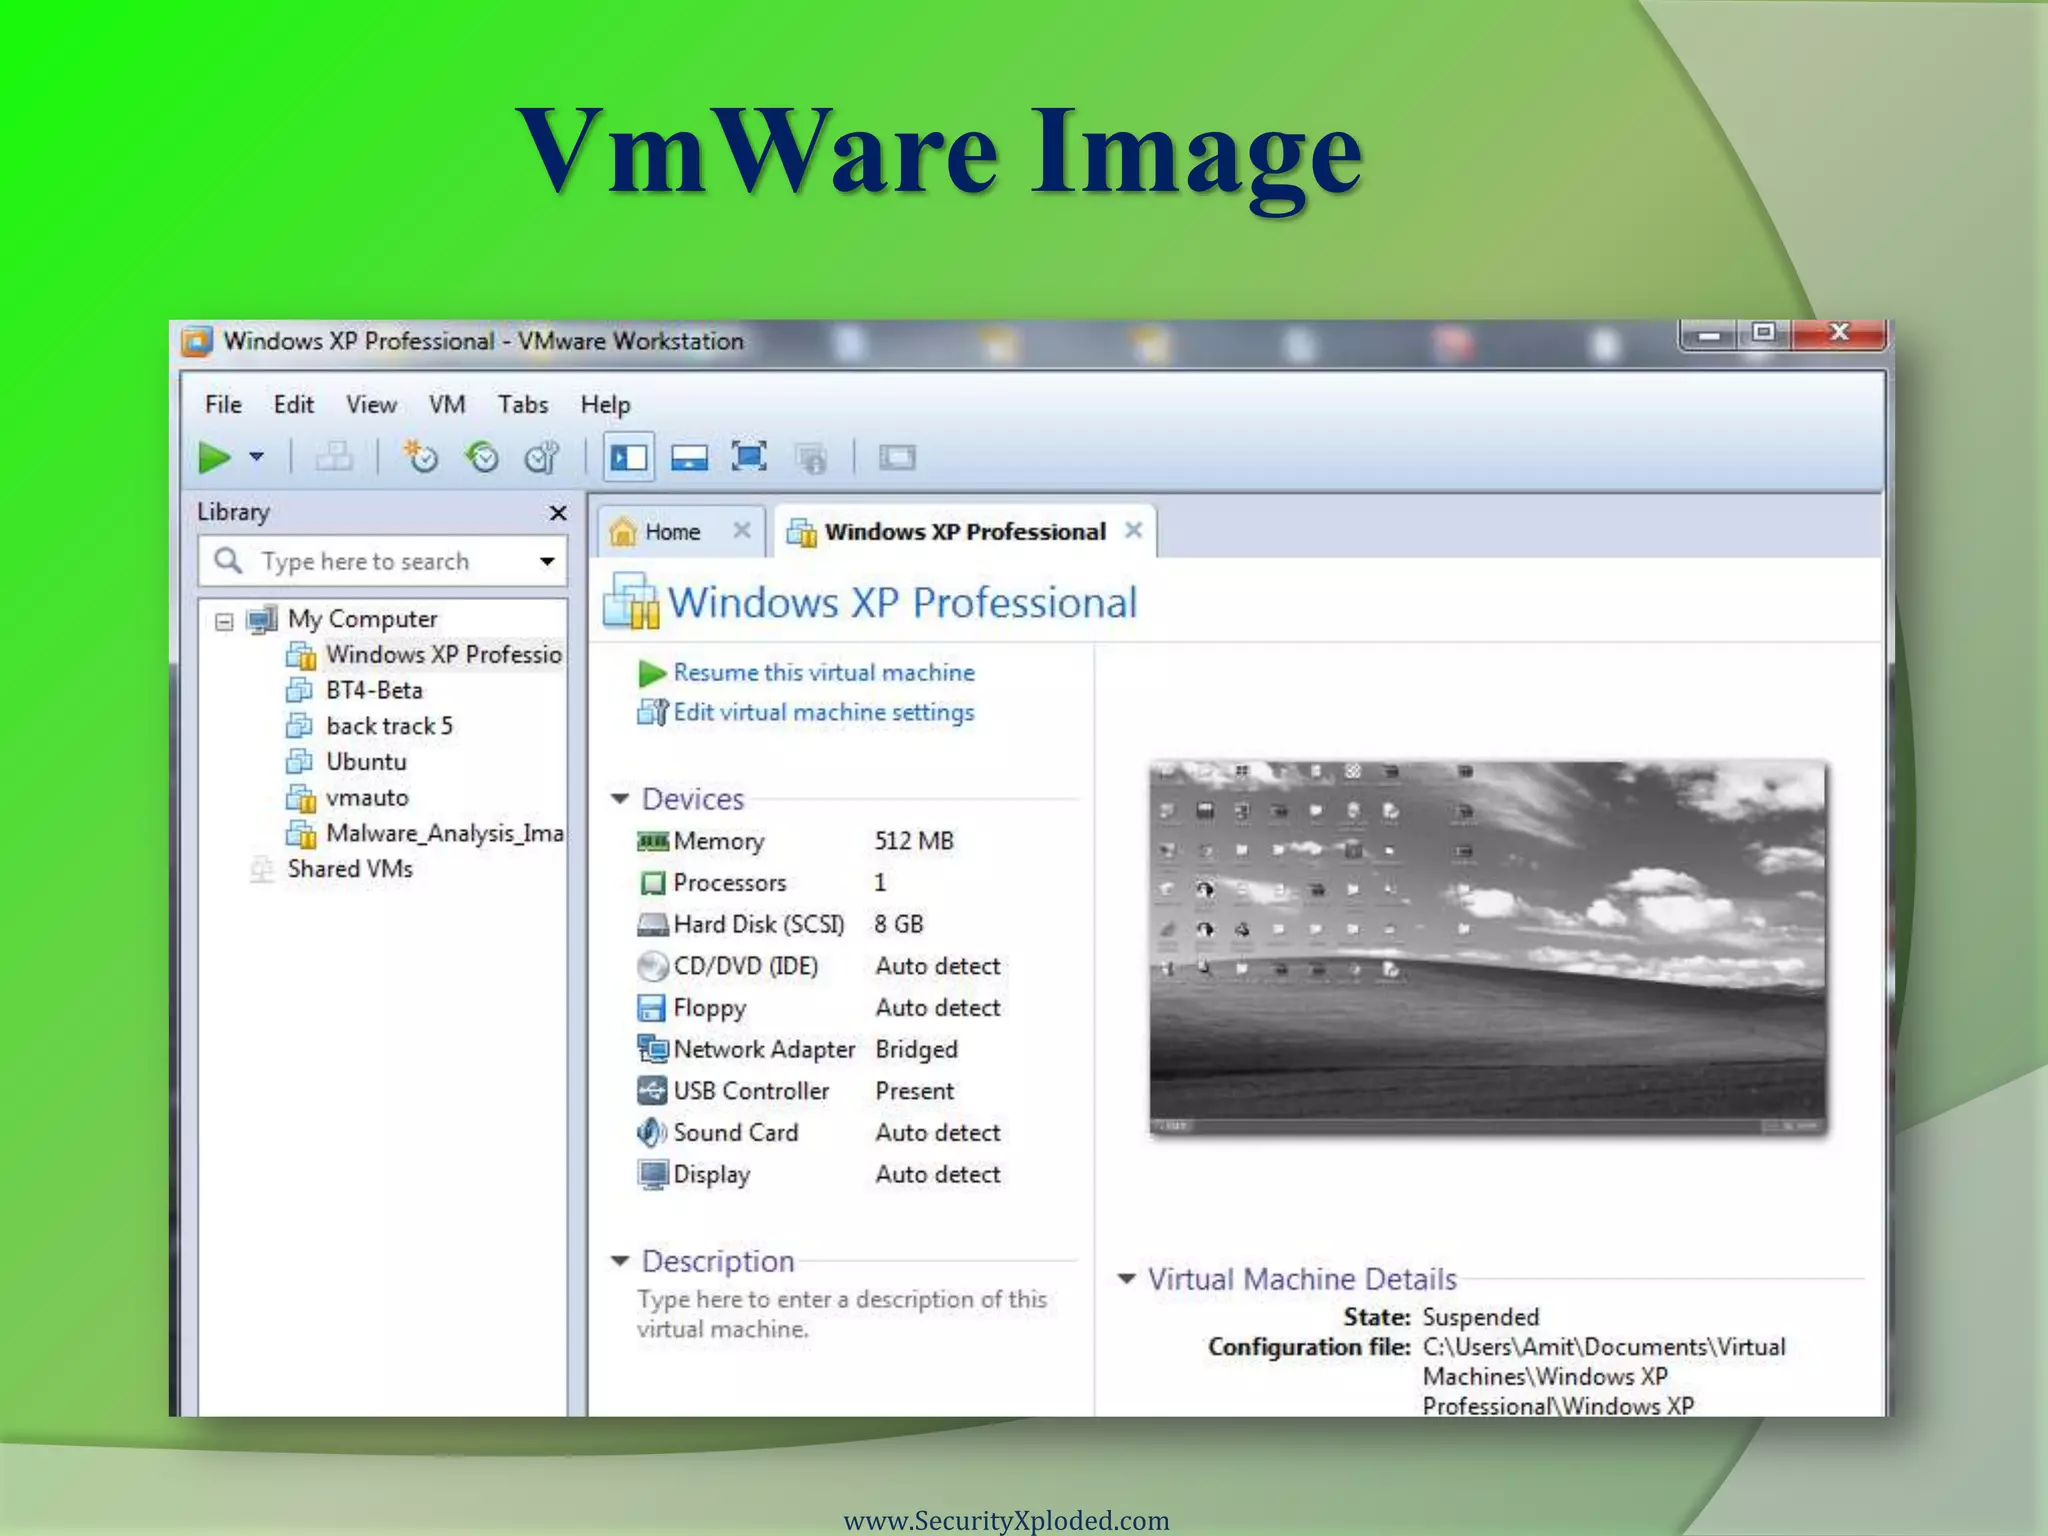Close the Home tab
Viewport: 2048px width, 1536px height.
click(x=742, y=530)
